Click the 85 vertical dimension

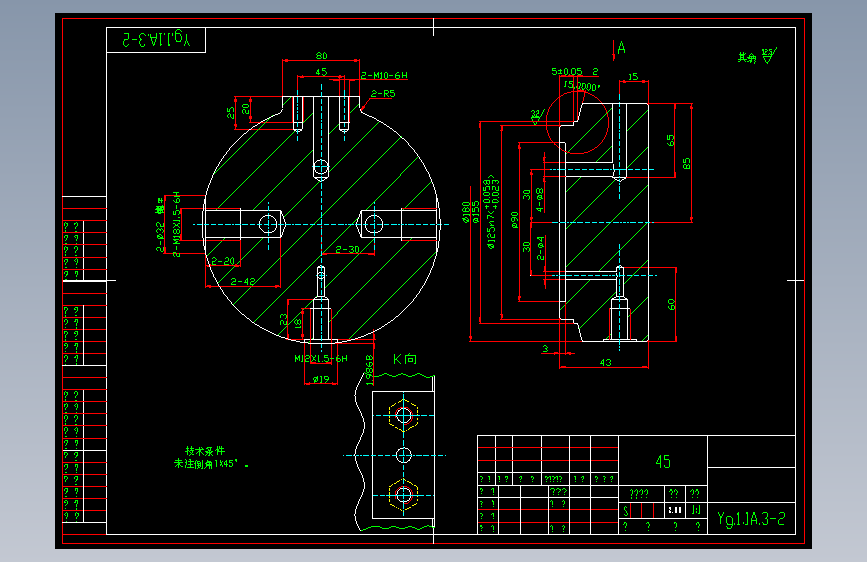687,164
